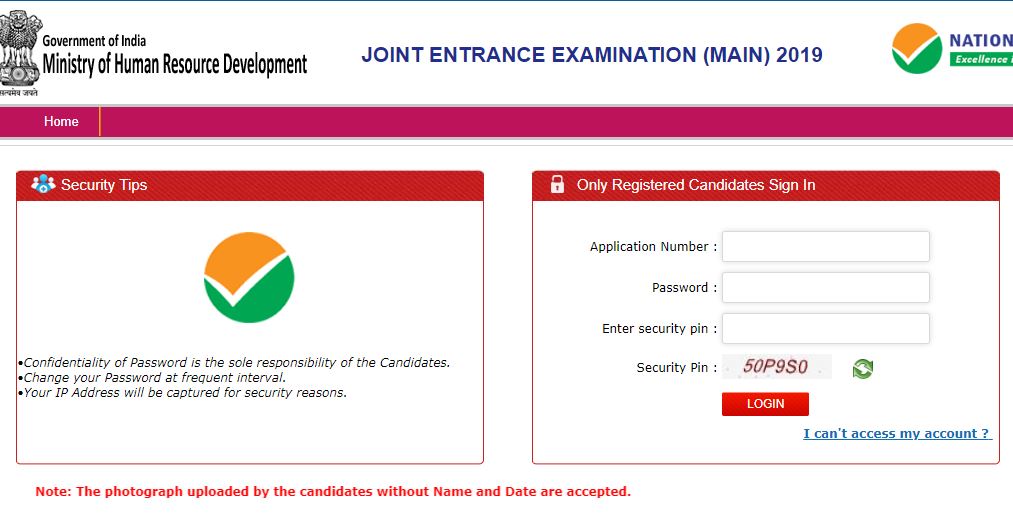
Task: Click the IP Address capture tip text
Action: tap(185, 393)
